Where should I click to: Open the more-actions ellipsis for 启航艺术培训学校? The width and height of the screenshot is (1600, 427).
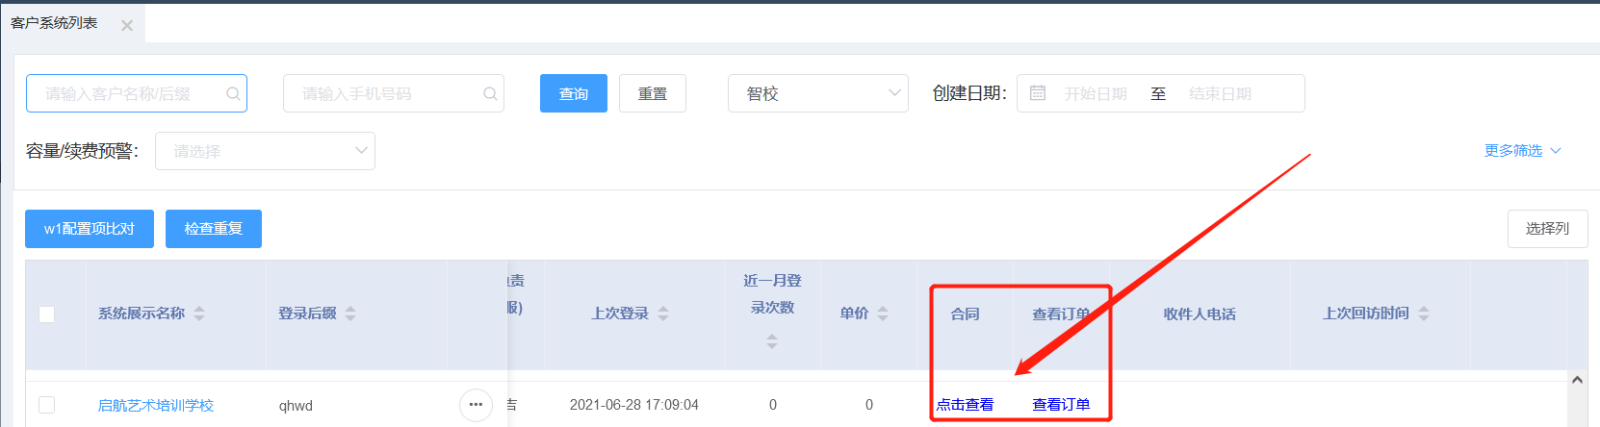tap(476, 405)
